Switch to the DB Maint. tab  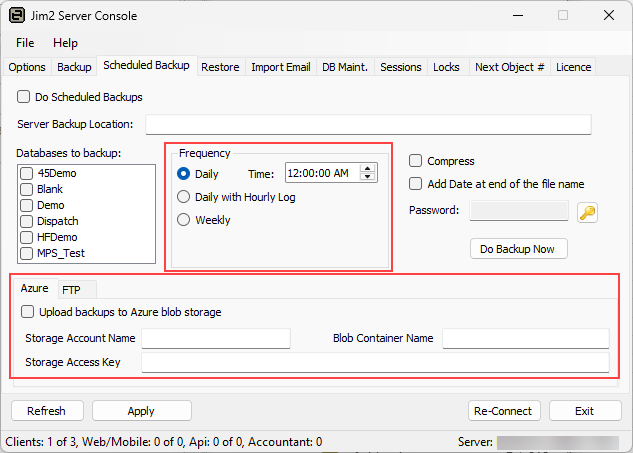coord(345,67)
